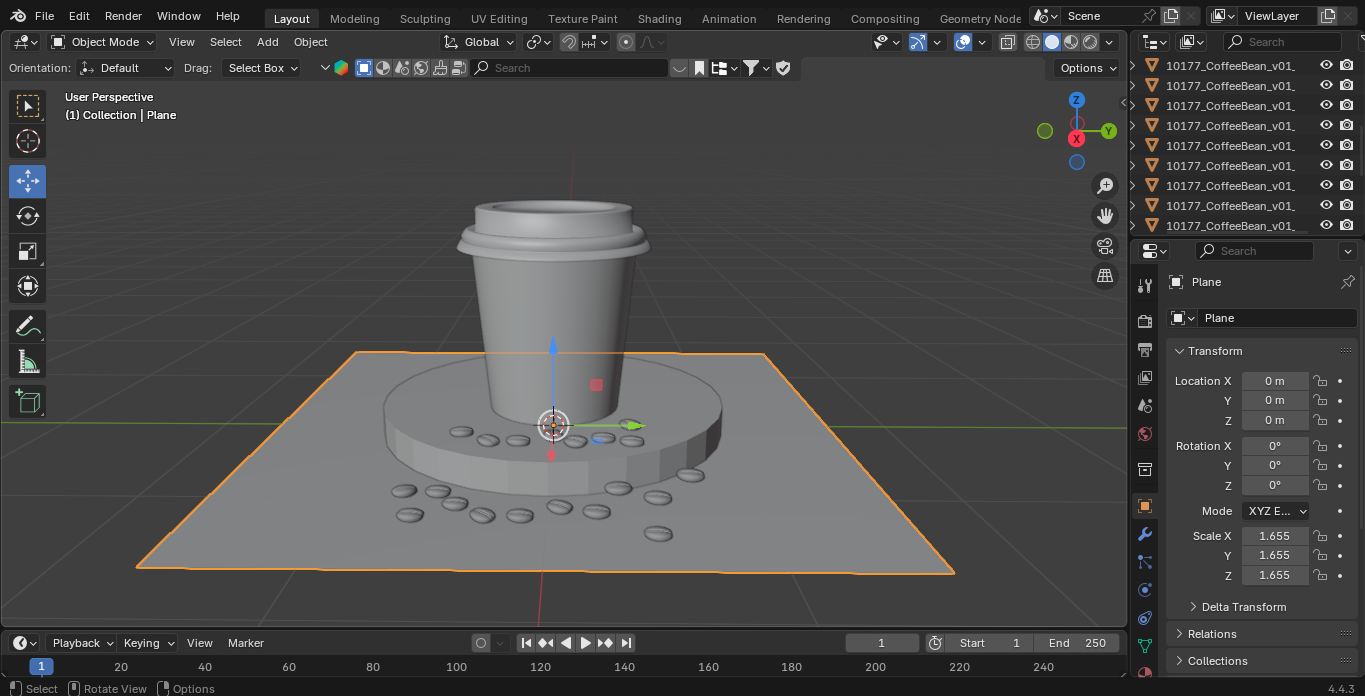Viewport: 1365px width, 696px height.
Task: Toggle the Location X lock
Action: pos(1320,381)
